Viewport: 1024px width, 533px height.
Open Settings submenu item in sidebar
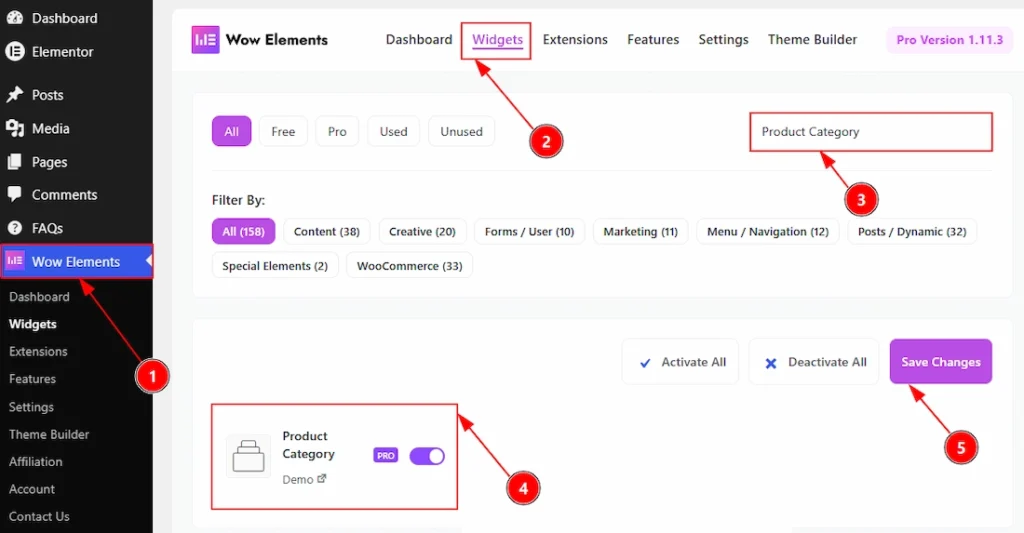[31, 407]
